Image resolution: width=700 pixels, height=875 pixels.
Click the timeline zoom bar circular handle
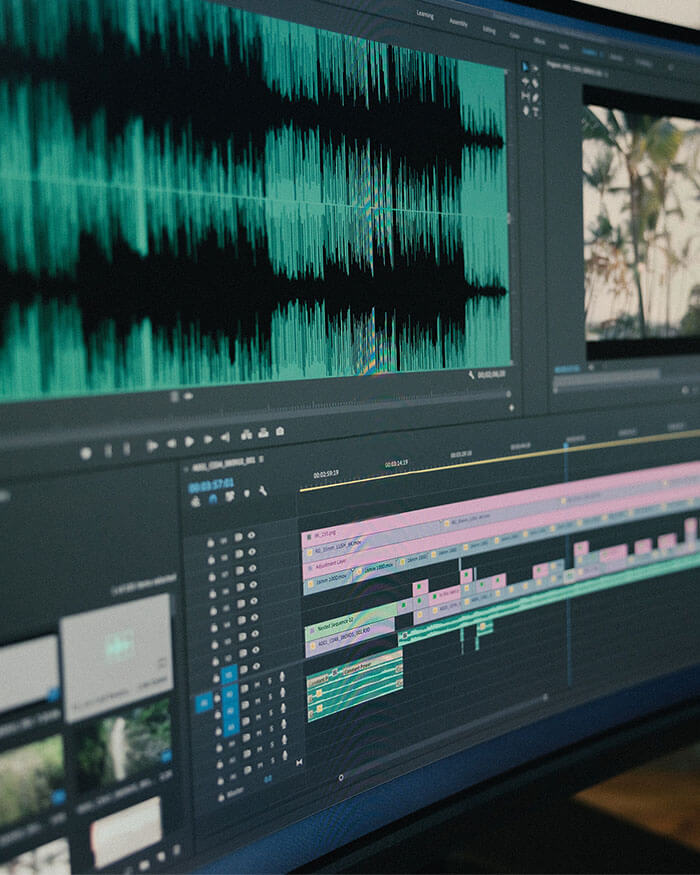coord(341,777)
